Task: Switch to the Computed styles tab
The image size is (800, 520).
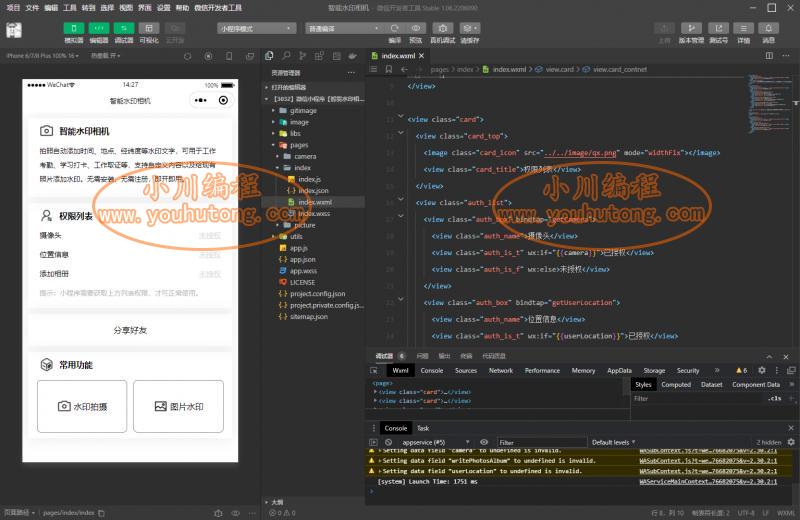Action: click(676, 385)
